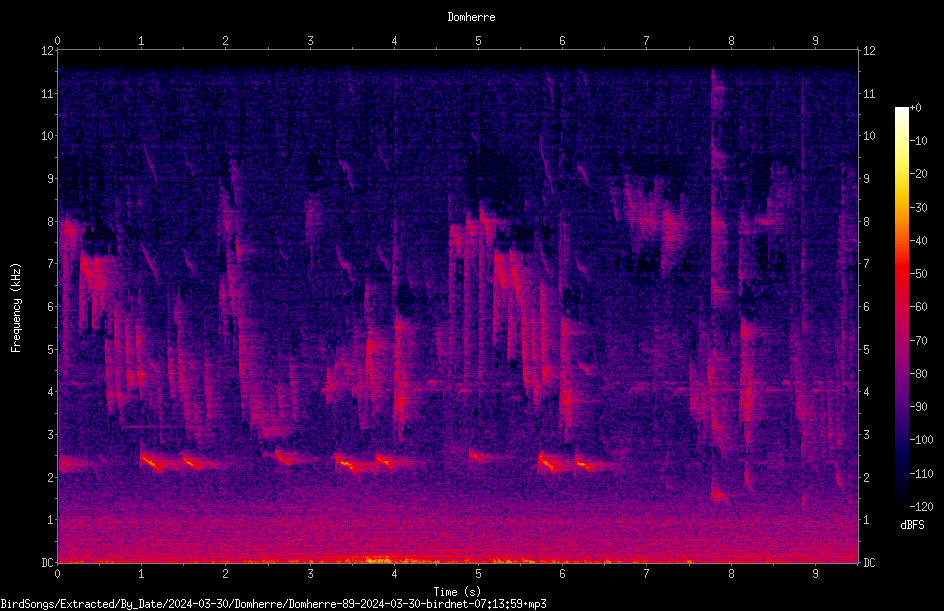Click the Time (s) axis label
This screenshot has height=611, width=944.
pyautogui.click(x=457, y=592)
